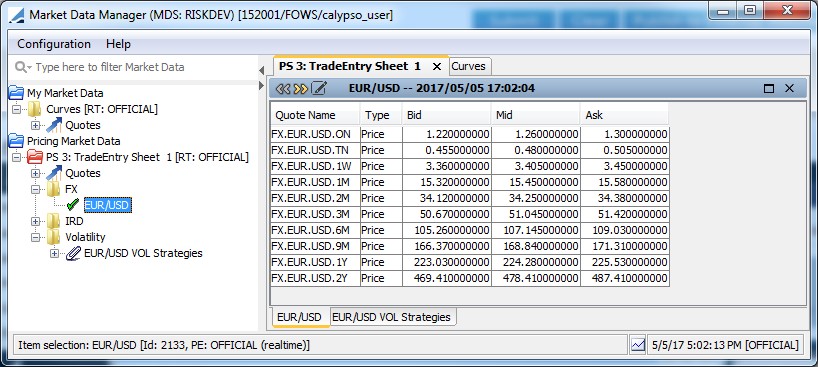This screenshot has height=367, width=818.
Task: Click the previous quotes double-arrow icon
Action: pos(282,89)
